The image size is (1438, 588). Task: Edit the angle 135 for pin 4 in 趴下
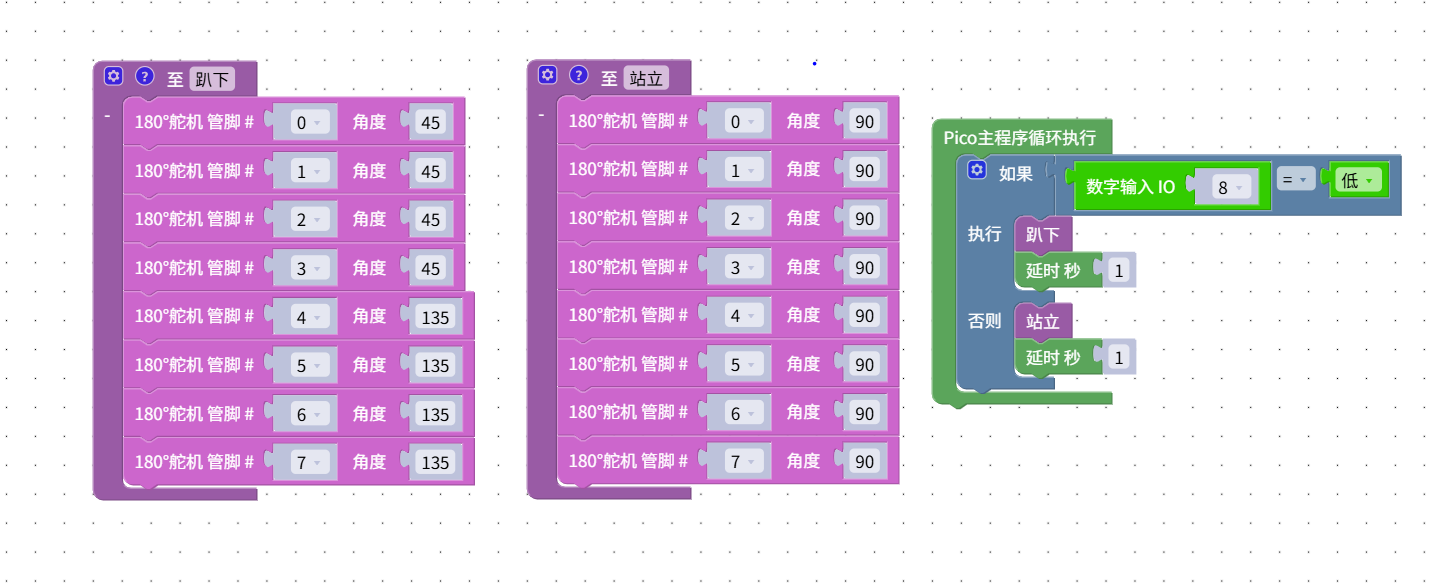tap(435, 317)
